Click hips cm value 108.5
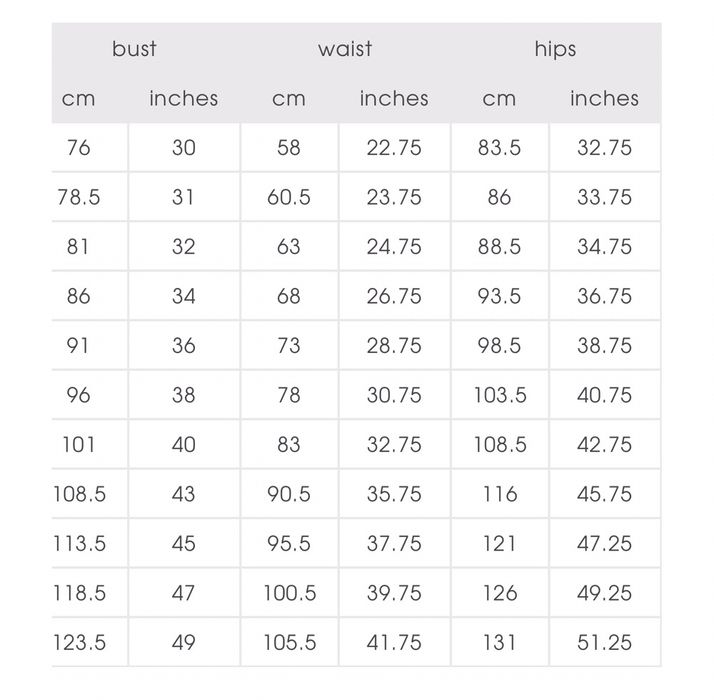This screenshot has width=714, height=700. [x=499, y=444]
